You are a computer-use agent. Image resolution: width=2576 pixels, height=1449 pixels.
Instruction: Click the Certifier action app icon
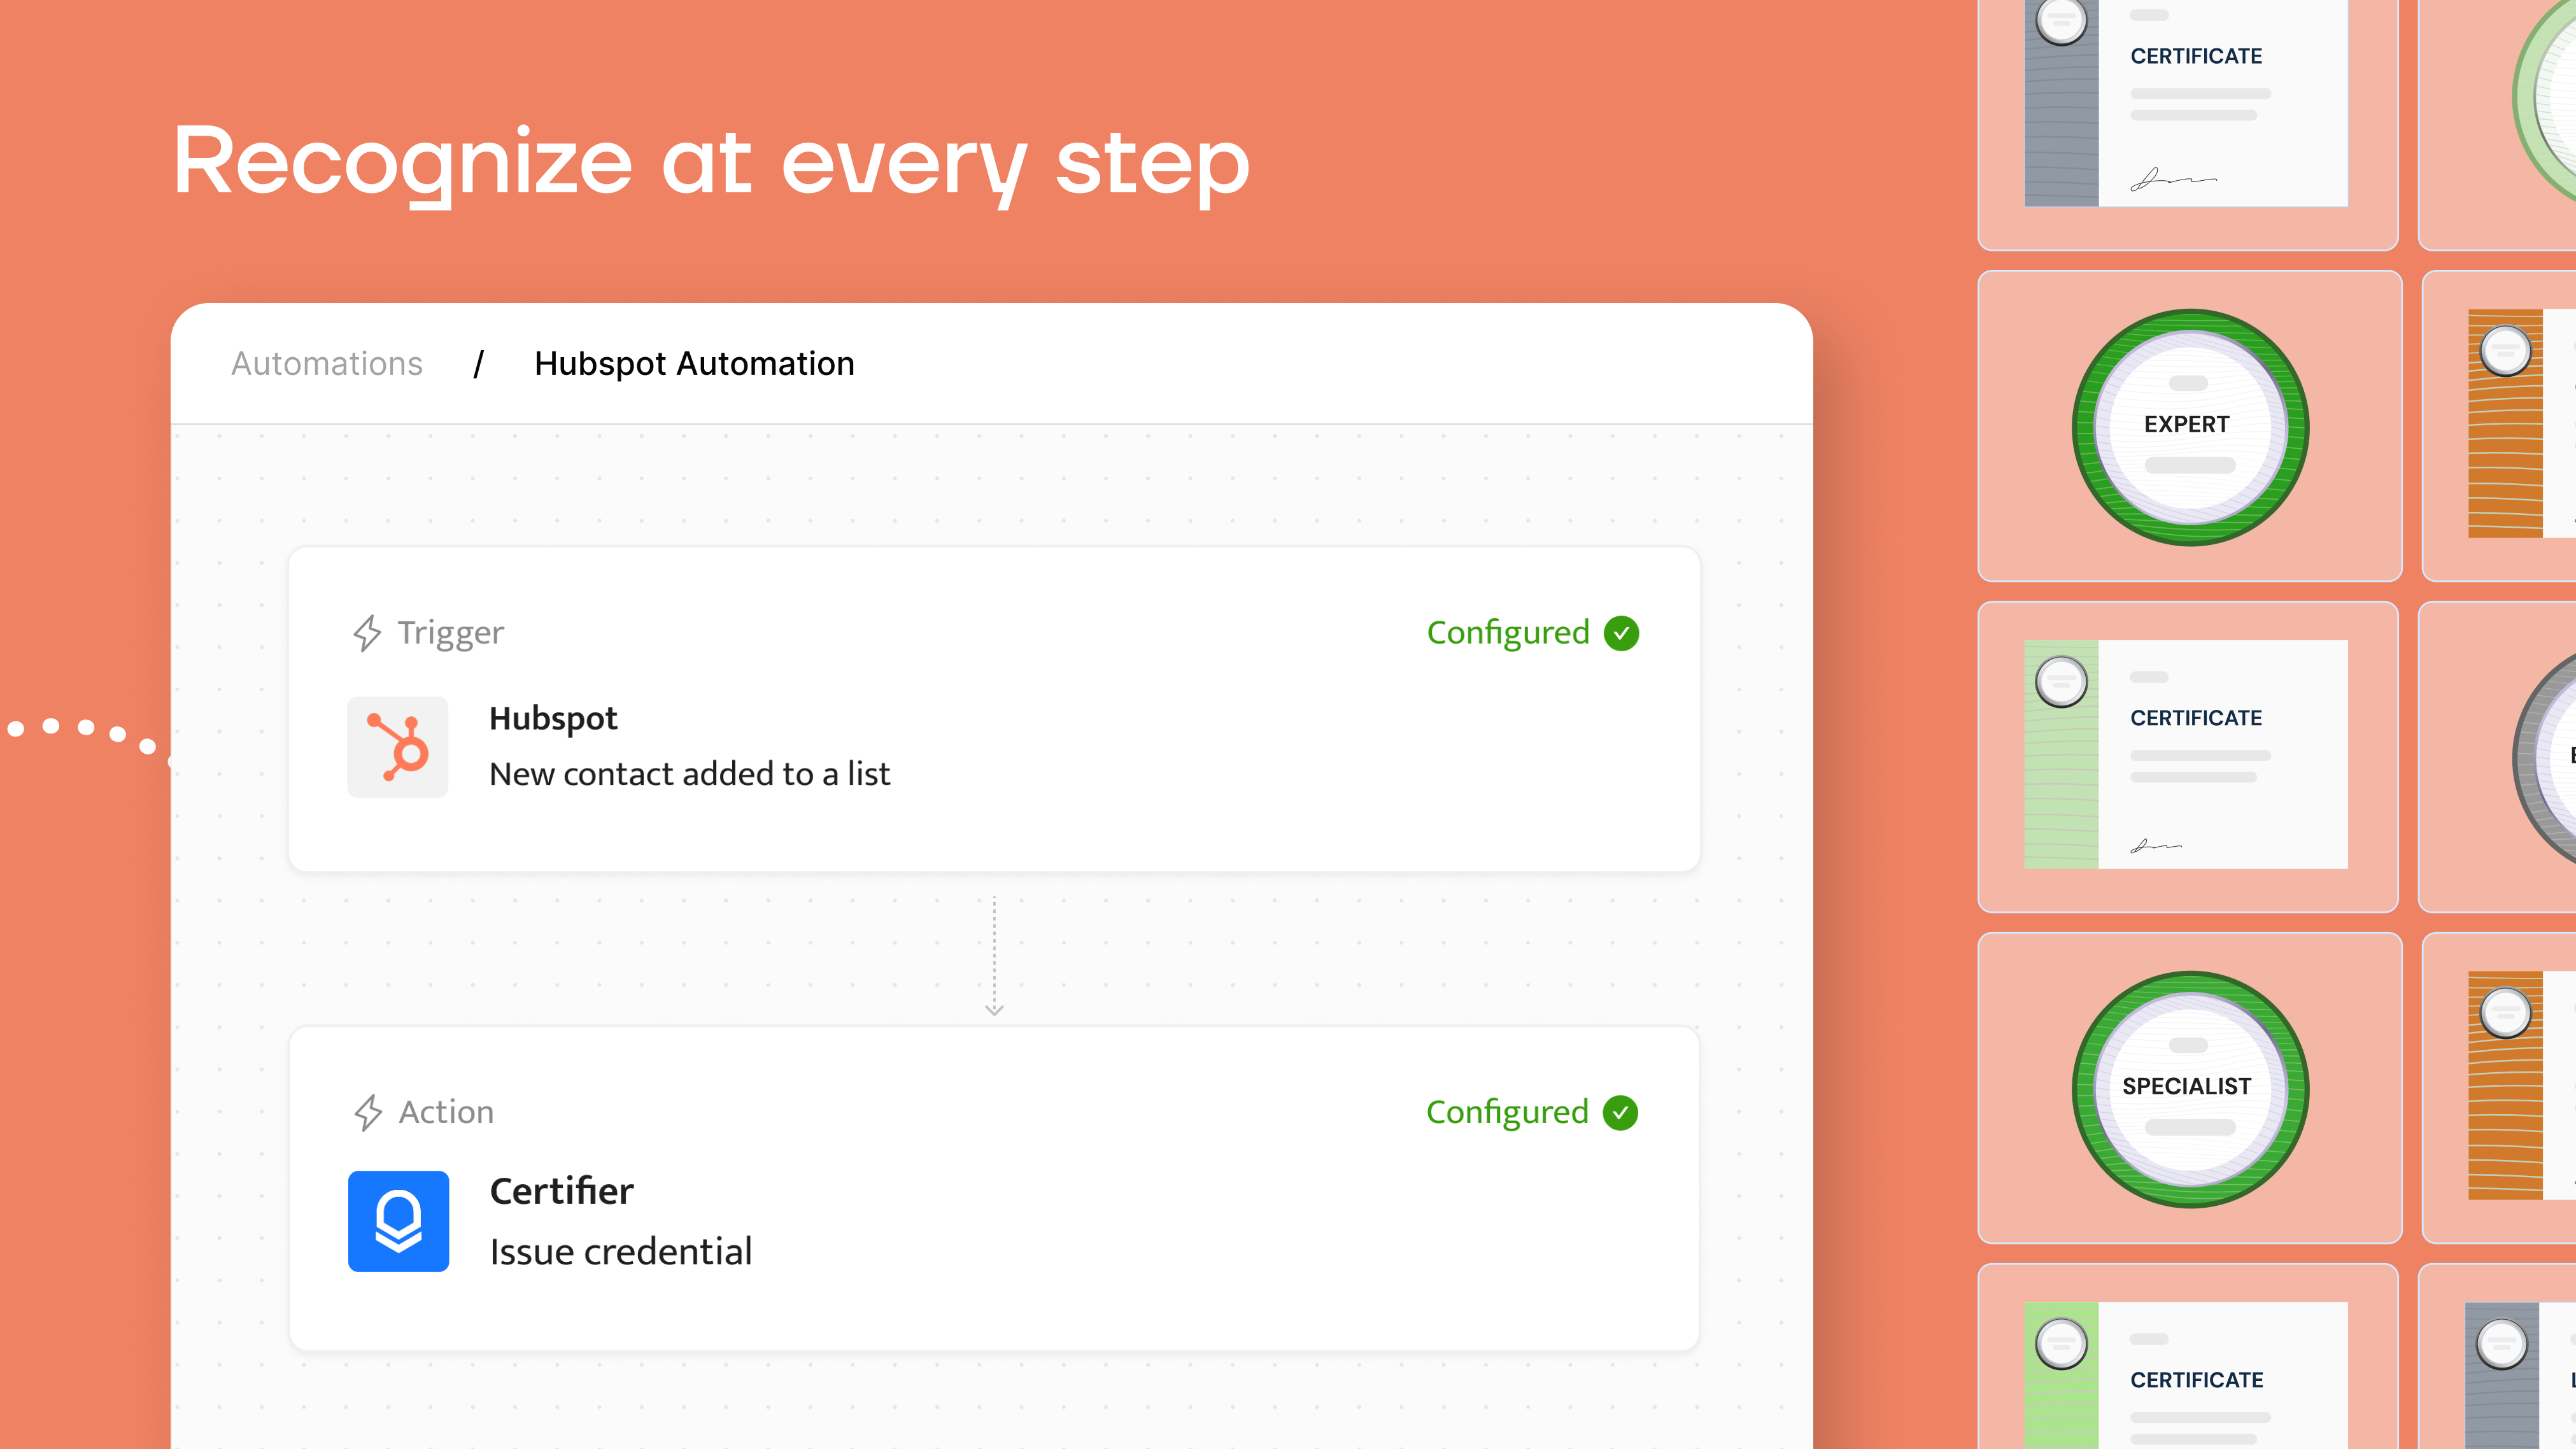coord(398,1221)
